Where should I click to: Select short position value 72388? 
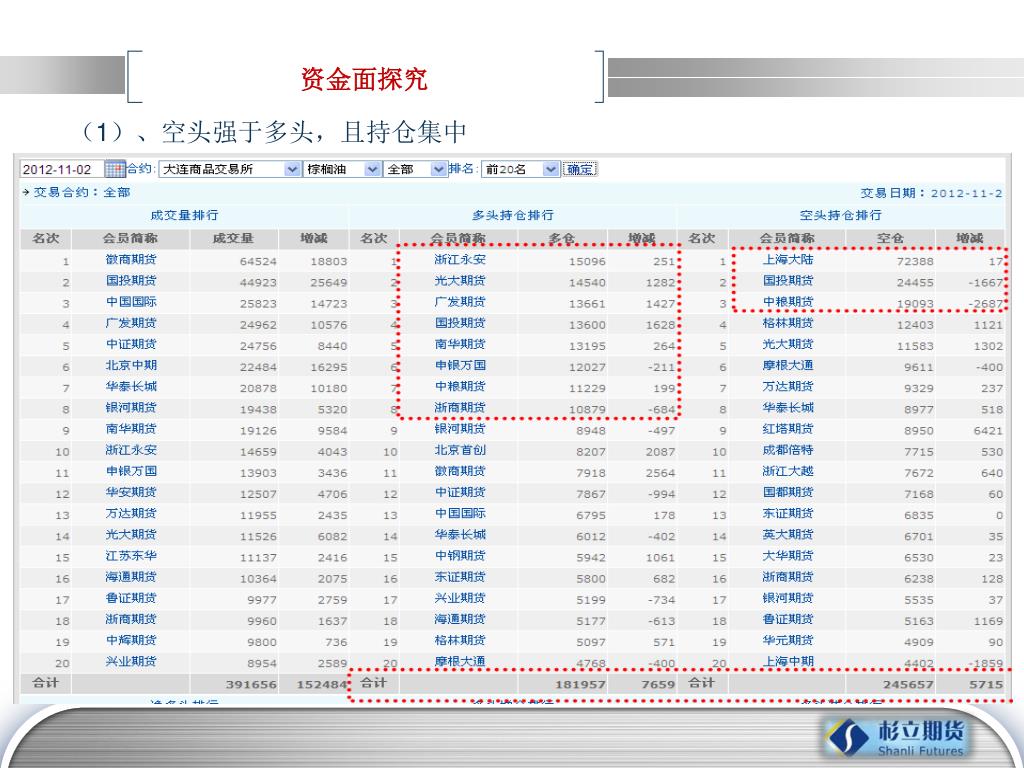click(914, 262)
